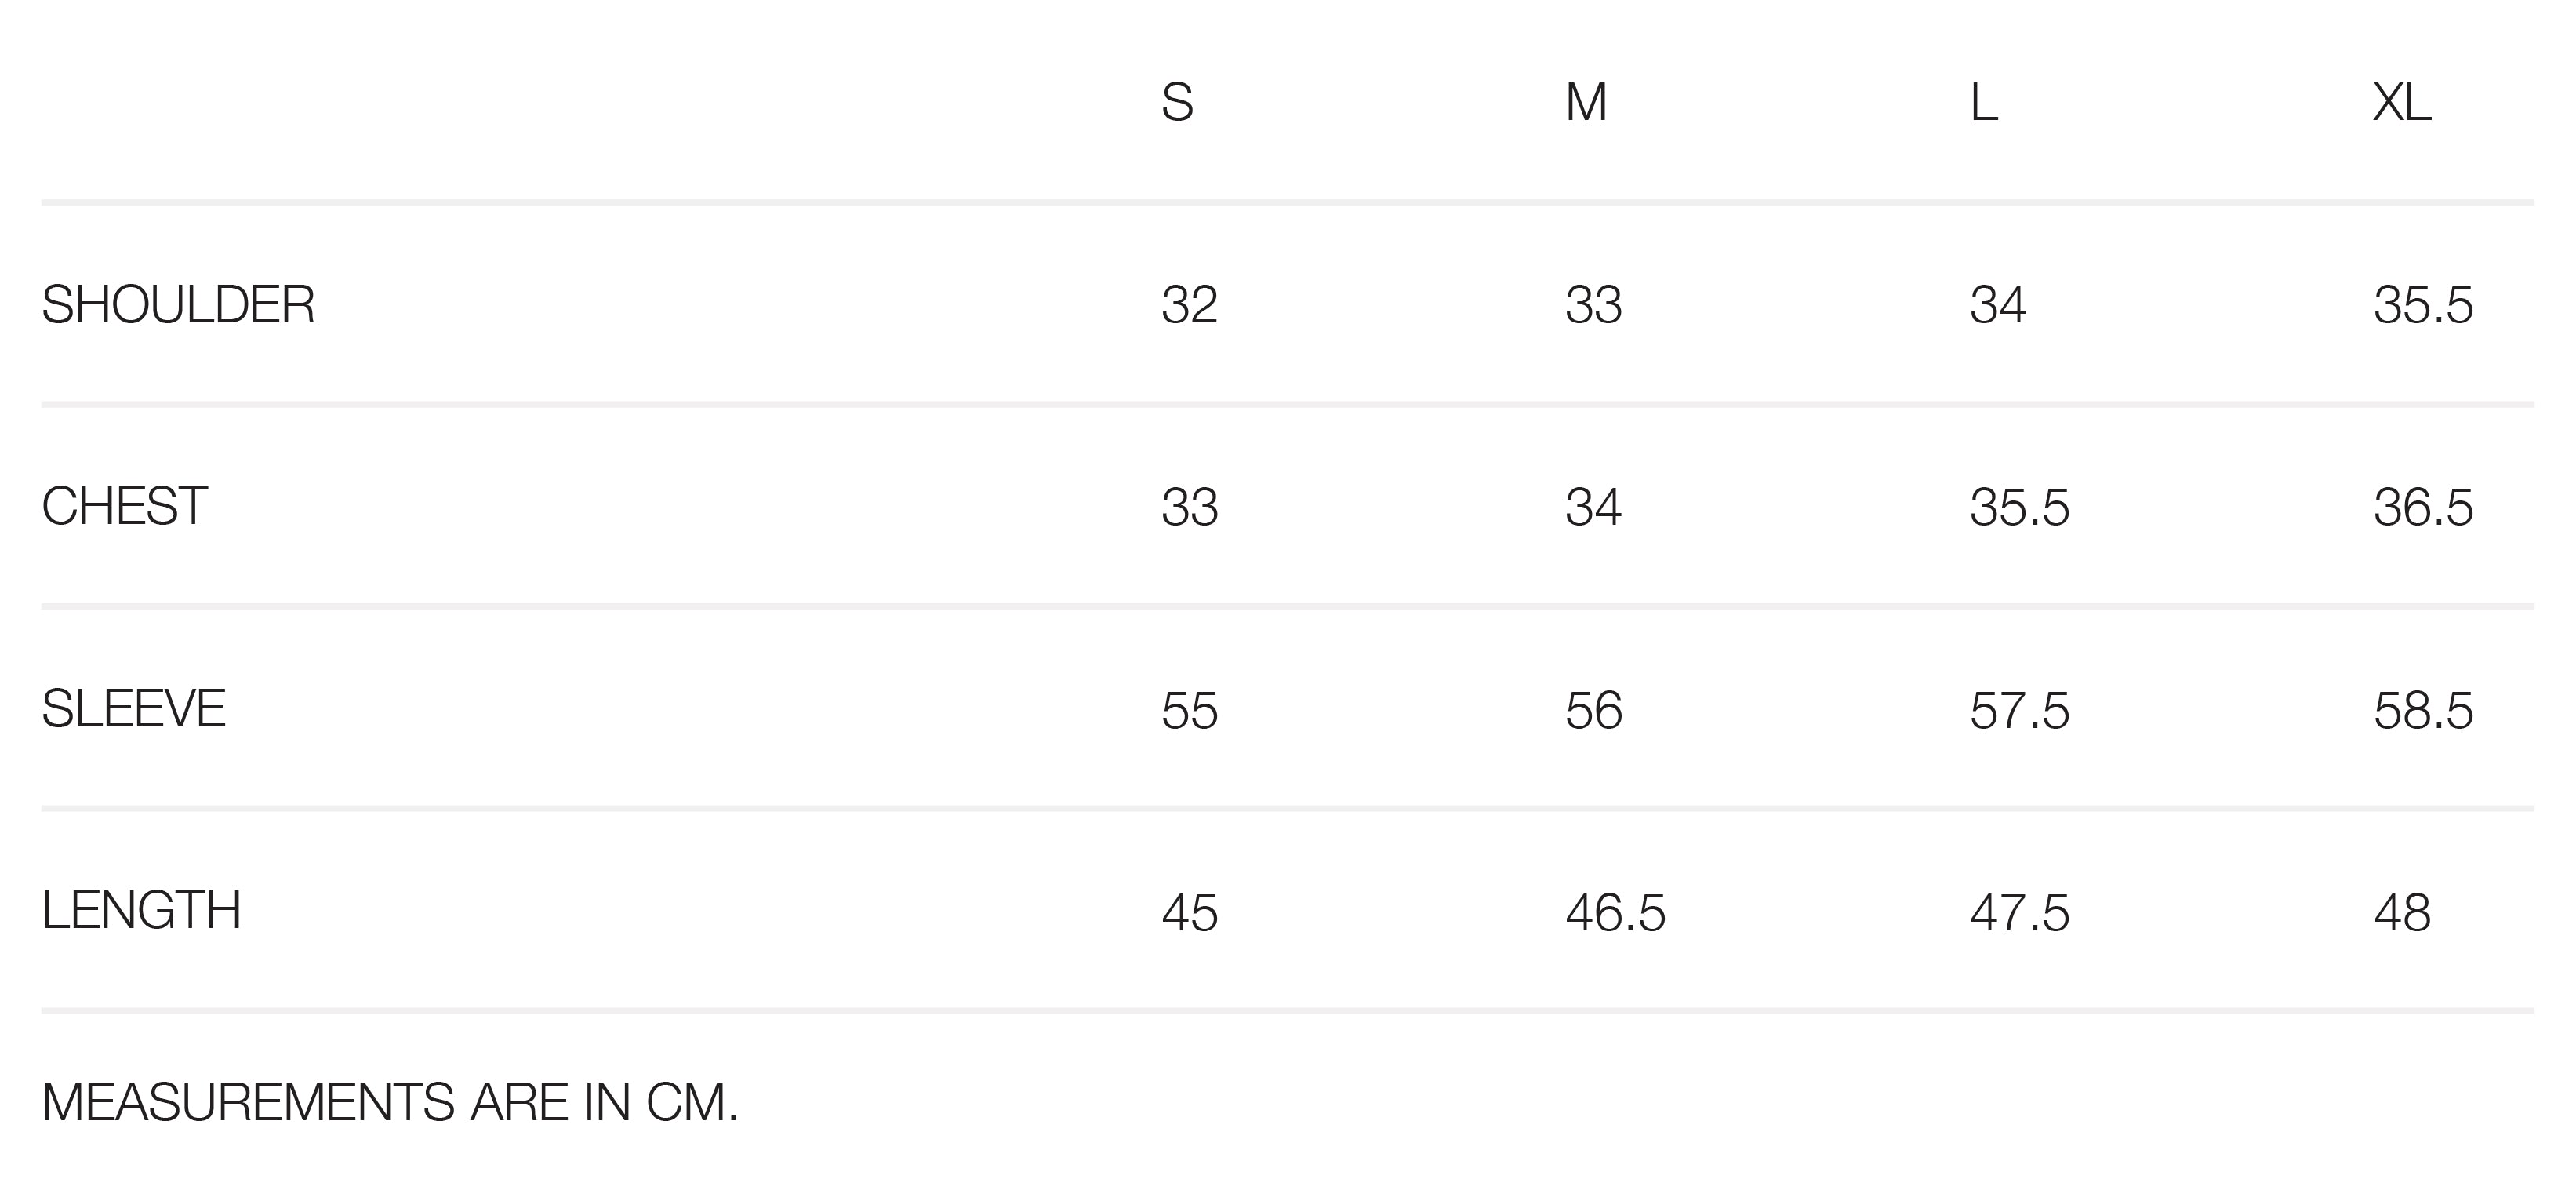Screen dimensions: 2576x1201
Task: Click the 'Measurements are in CM' note
Action: pyautogui.click(x=390, y=1103)
